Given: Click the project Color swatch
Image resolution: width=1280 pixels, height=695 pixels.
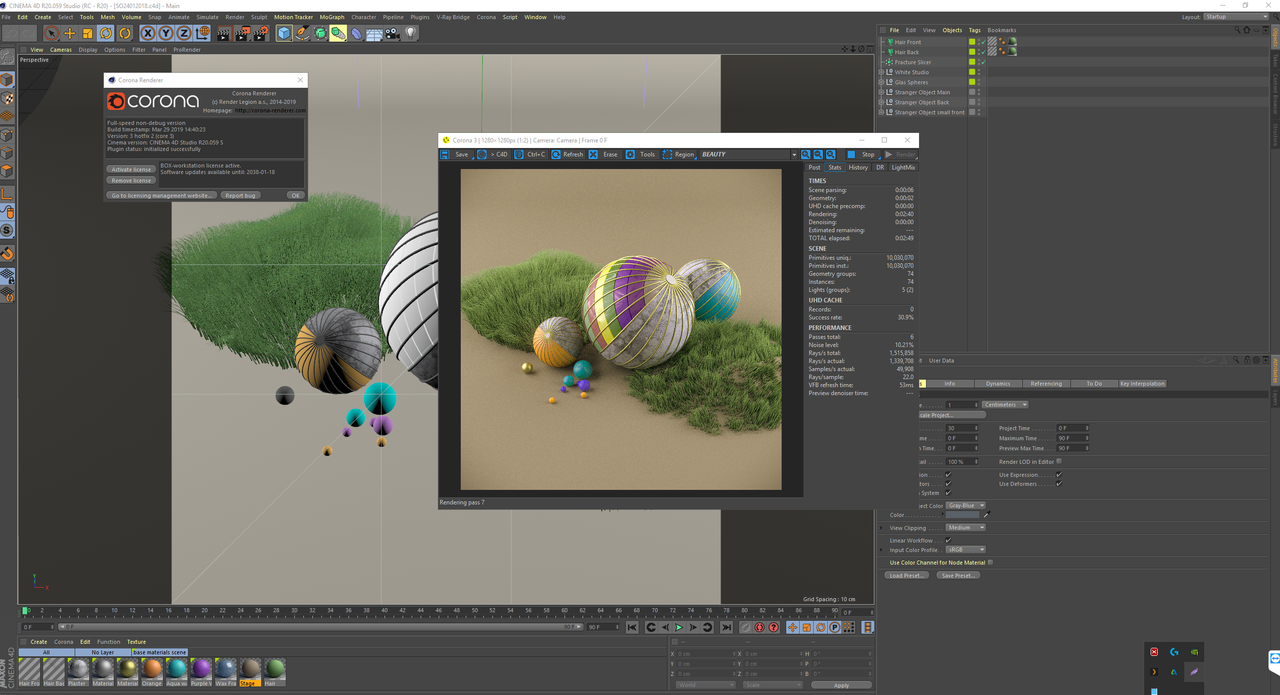Looking at the screenshot, I should pos(962,516).
